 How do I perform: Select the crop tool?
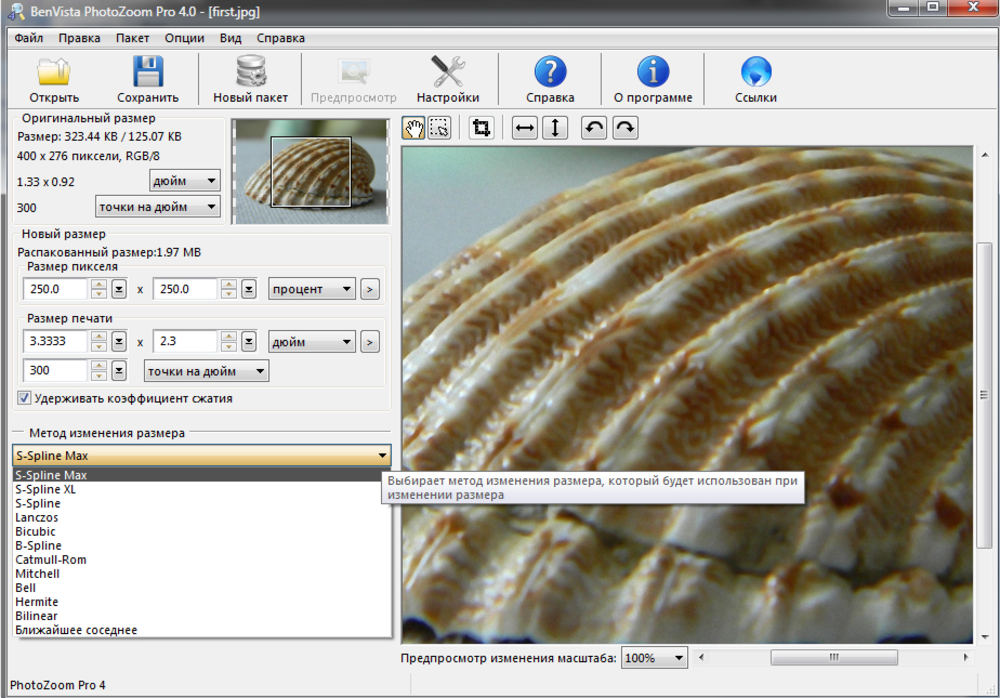(481, 128)
